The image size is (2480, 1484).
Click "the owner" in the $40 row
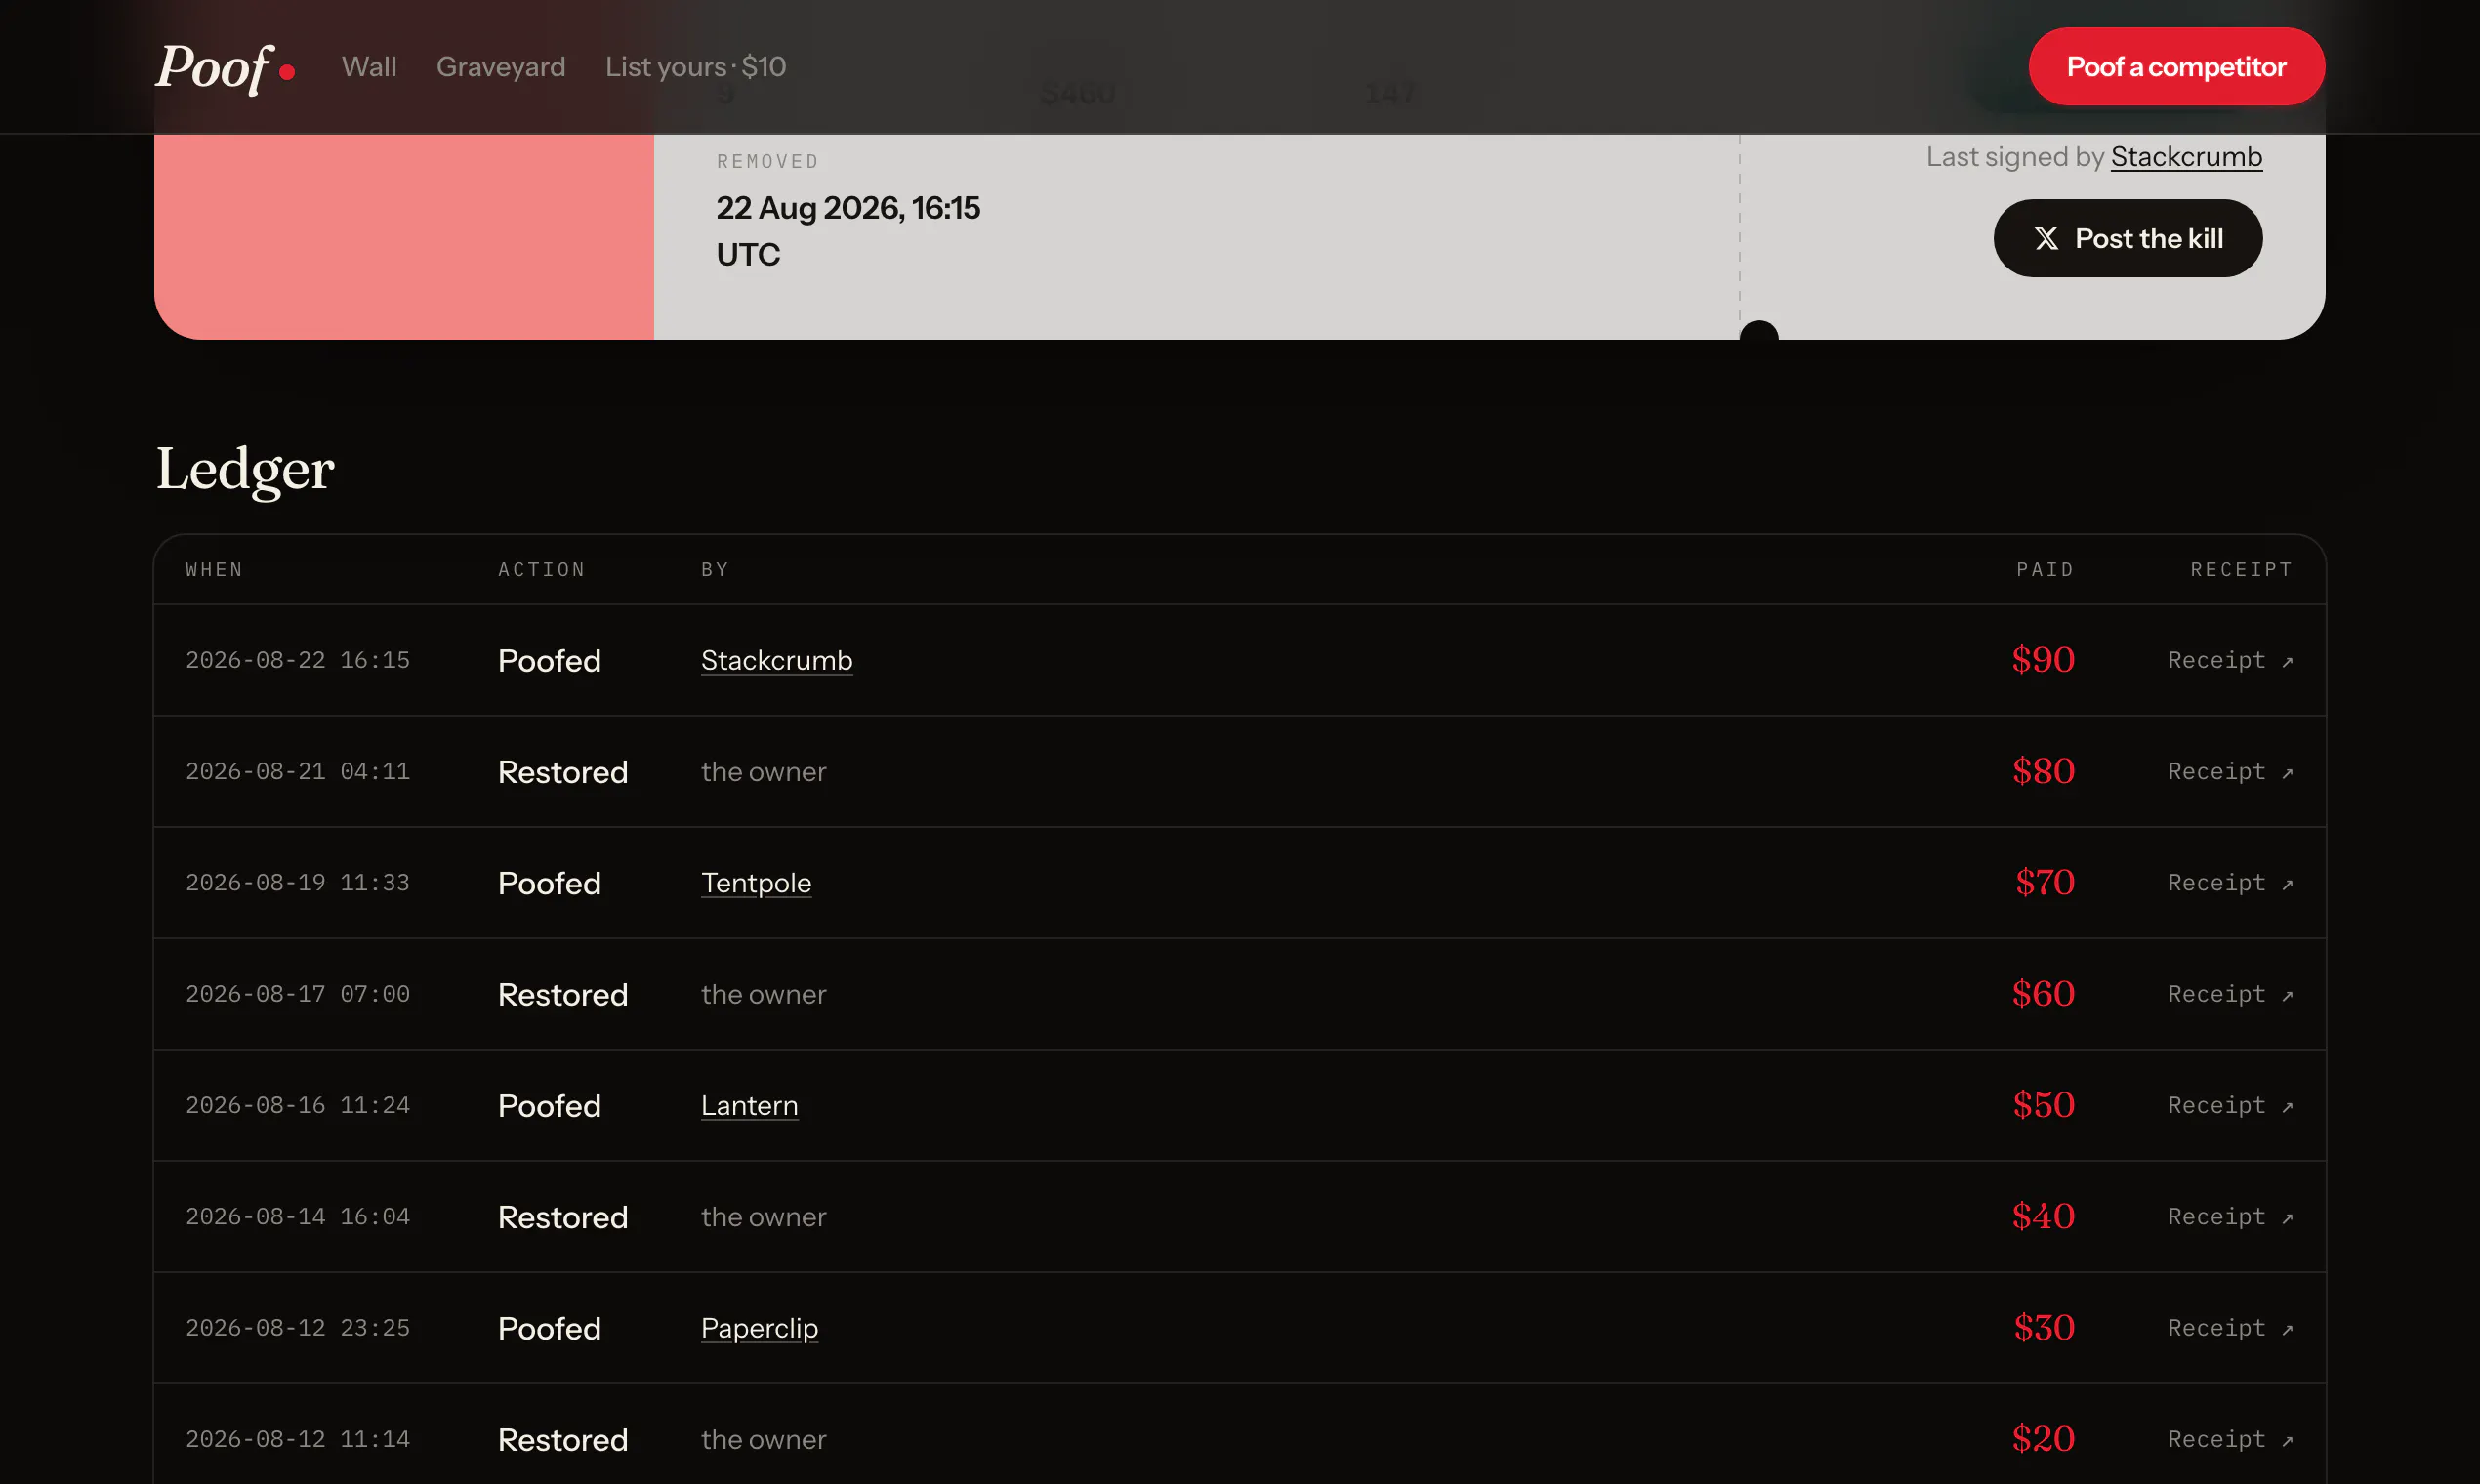(764, 1217)
